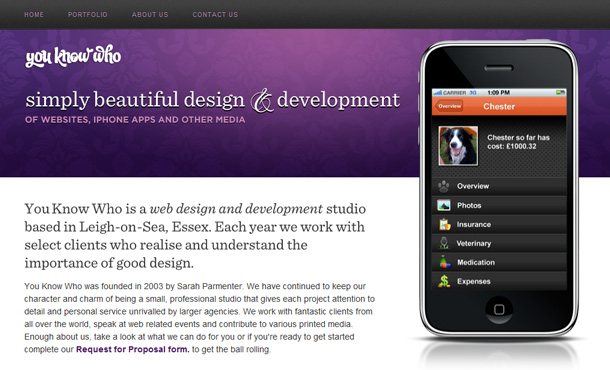Viewport: 610px width, 370px height.
Task: Click the 1:09 PM clock text
Action: point(499,93)
